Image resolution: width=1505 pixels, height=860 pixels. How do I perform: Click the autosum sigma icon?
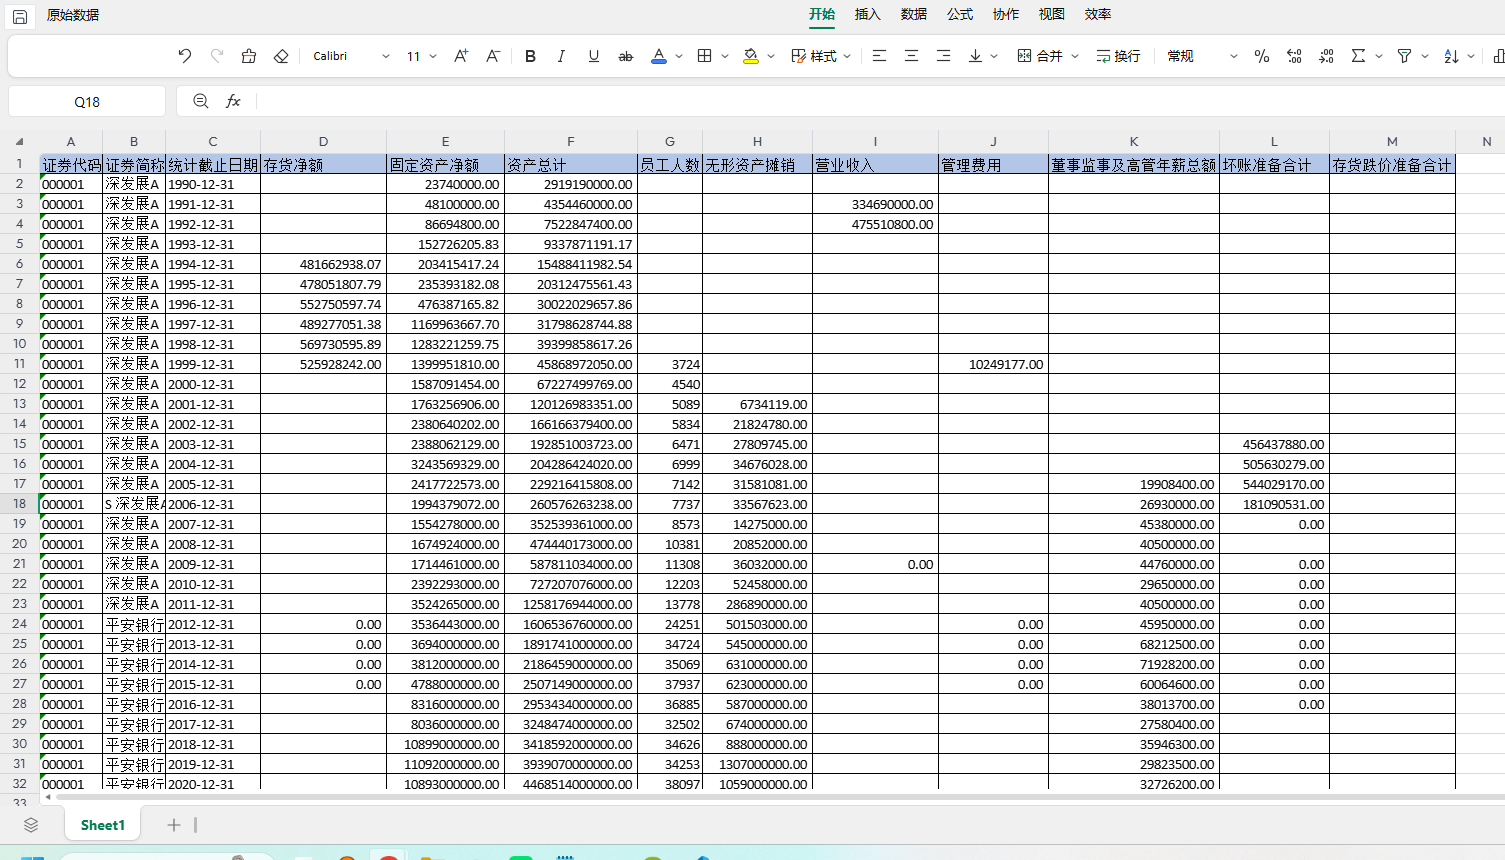(x=1358, y=56)
